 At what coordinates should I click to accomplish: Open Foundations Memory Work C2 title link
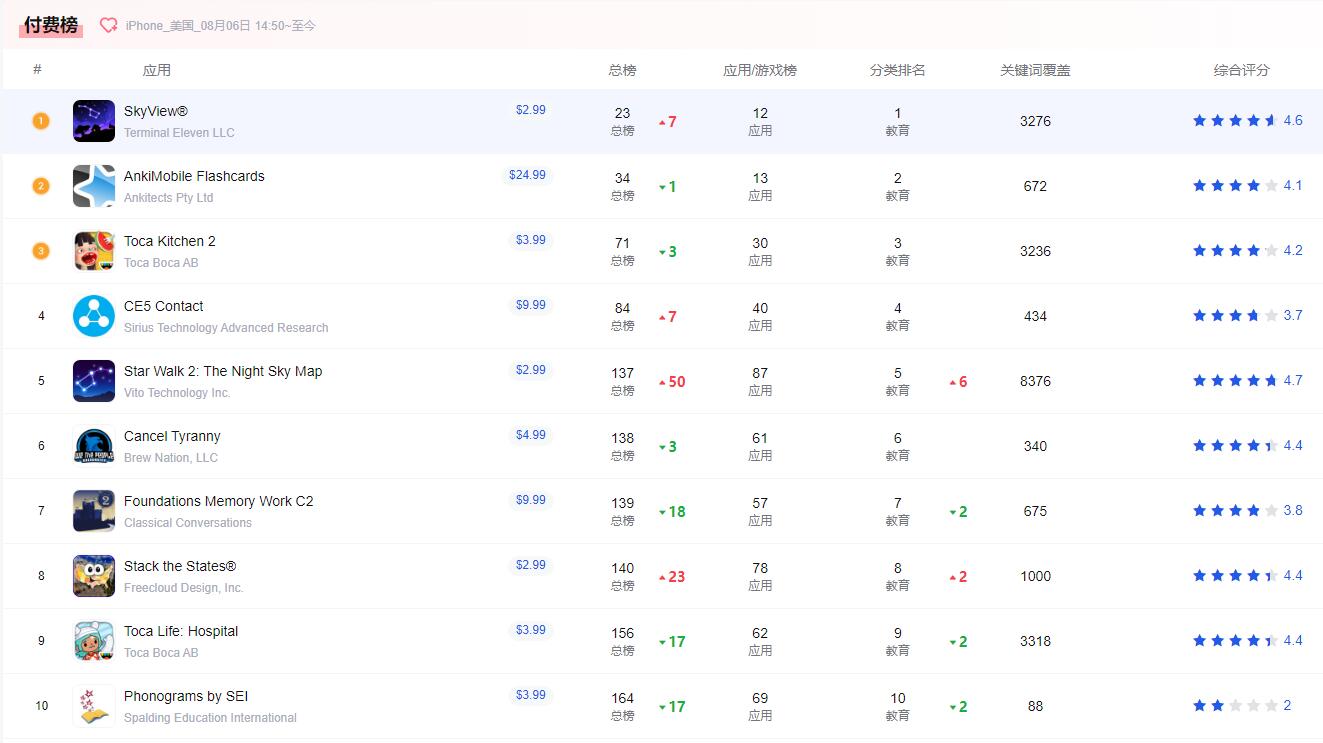(219, 501)
